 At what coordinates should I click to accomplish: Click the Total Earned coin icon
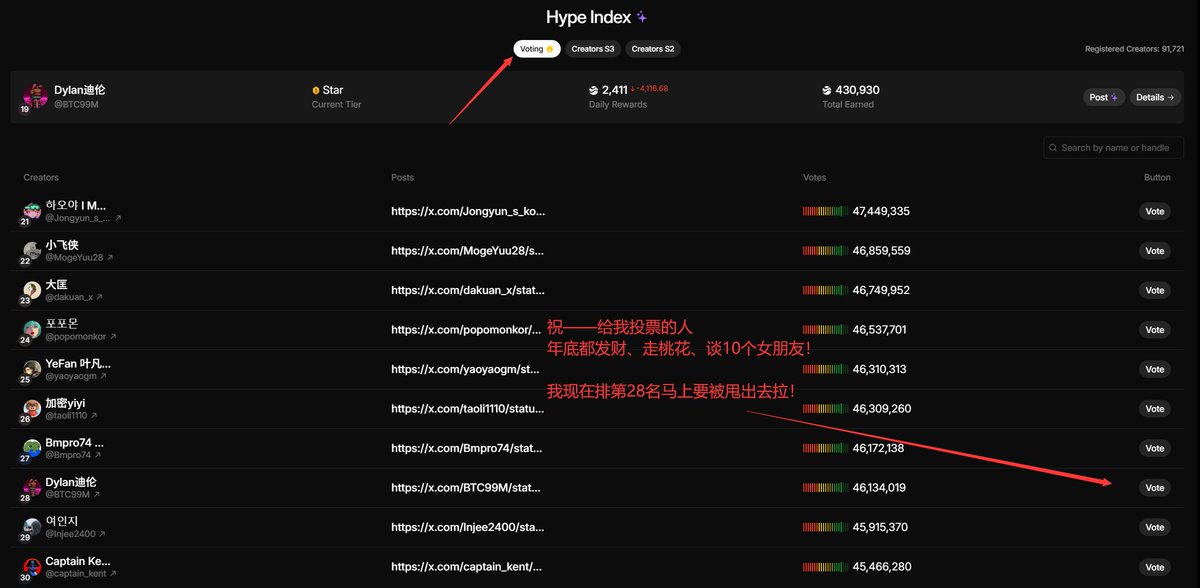827,90
